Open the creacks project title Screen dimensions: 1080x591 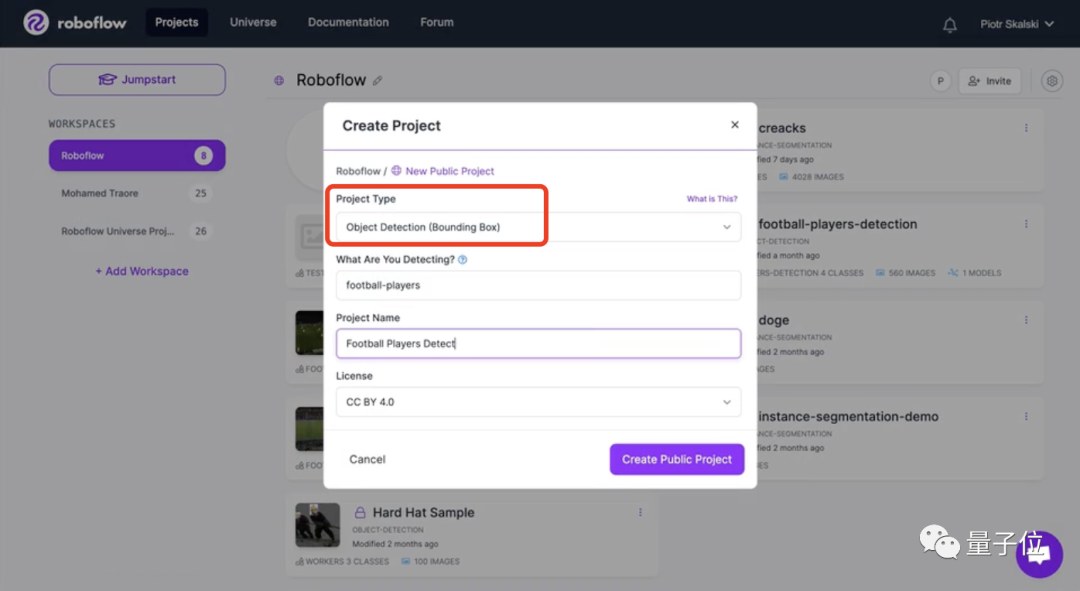[782, 128]
